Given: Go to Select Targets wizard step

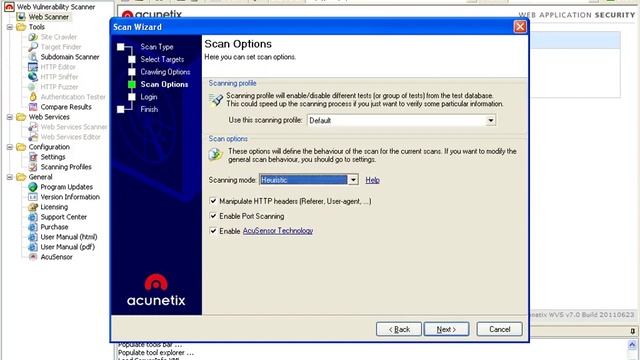Looking at the screenshot, I should click(162, 59).
